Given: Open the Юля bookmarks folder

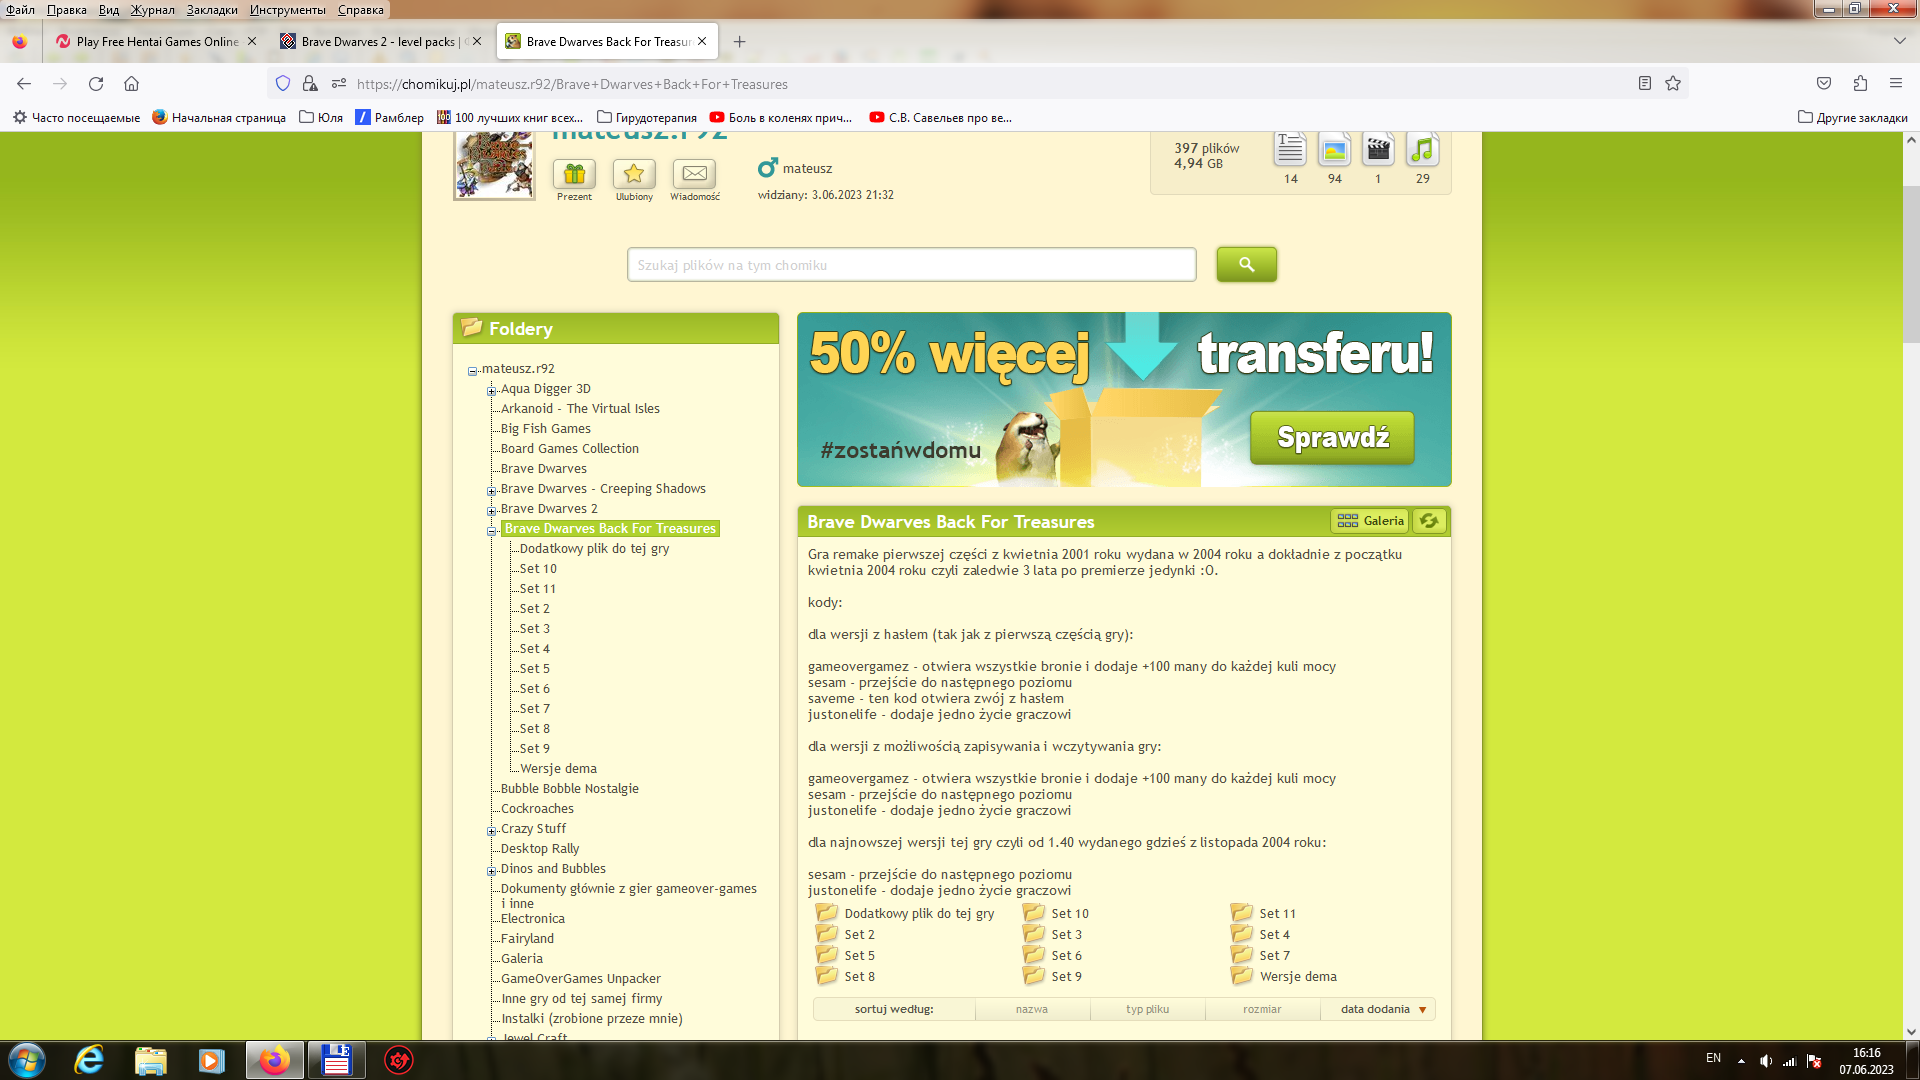Looking at the screenshot, I should pyautogui.click(x=321, y=117).
